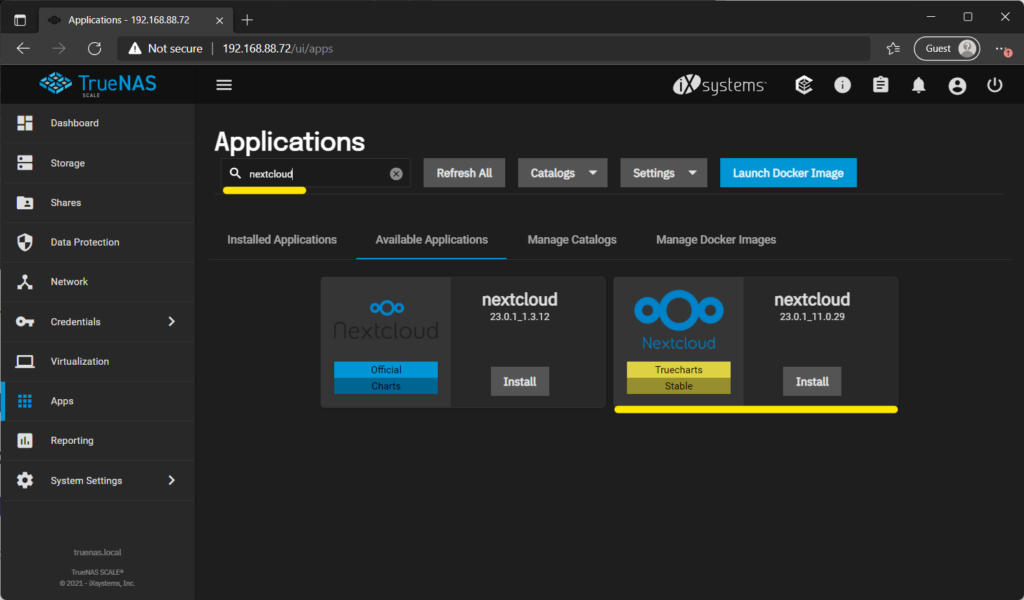Click the nextcloud search input field
Viewport: 1024px width, 600px height.
pos(317,174)
